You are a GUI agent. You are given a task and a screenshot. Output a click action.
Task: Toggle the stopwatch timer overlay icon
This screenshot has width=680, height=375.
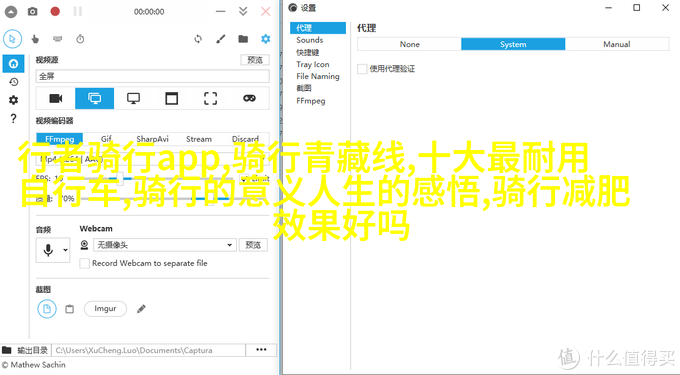pos(80,39)
